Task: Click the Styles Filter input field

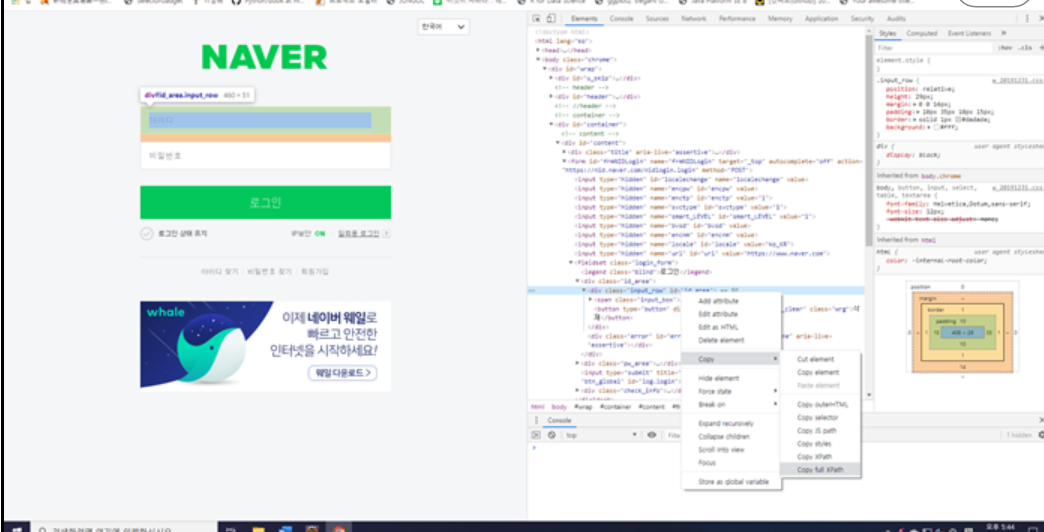Action: pyautogui.click(x=933, y=48)
